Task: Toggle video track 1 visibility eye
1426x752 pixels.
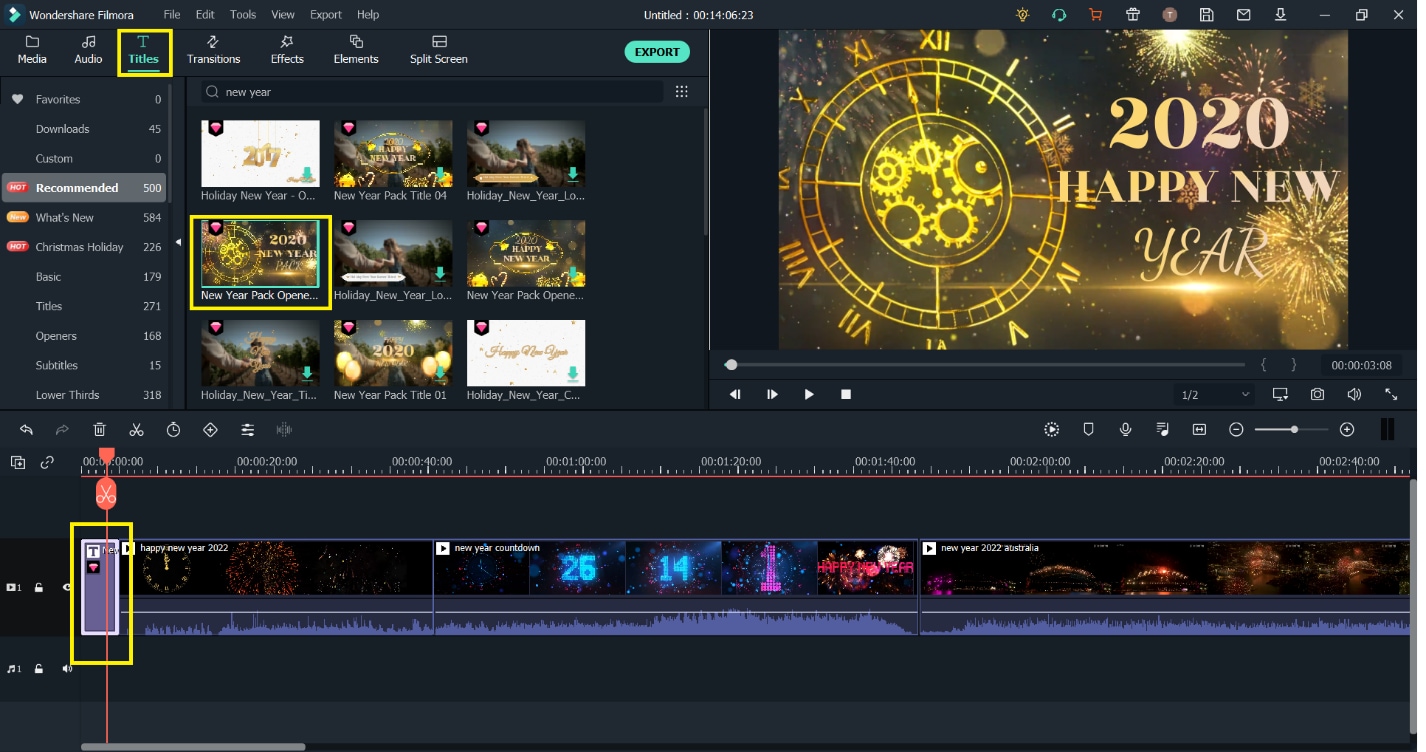Action: tap(67, 588)
